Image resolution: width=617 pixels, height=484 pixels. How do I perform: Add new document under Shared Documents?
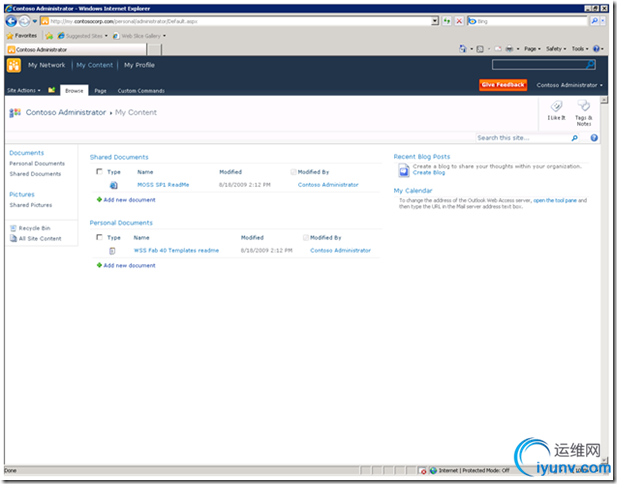129,200
